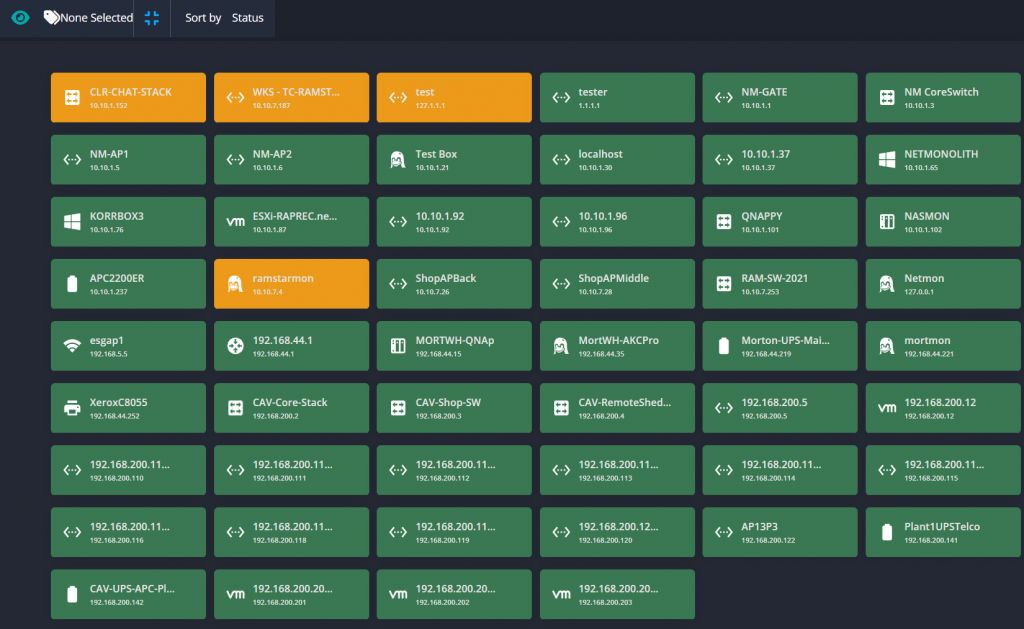
Task: Click the NM-AP2 device name
Action: click(272, 154)
